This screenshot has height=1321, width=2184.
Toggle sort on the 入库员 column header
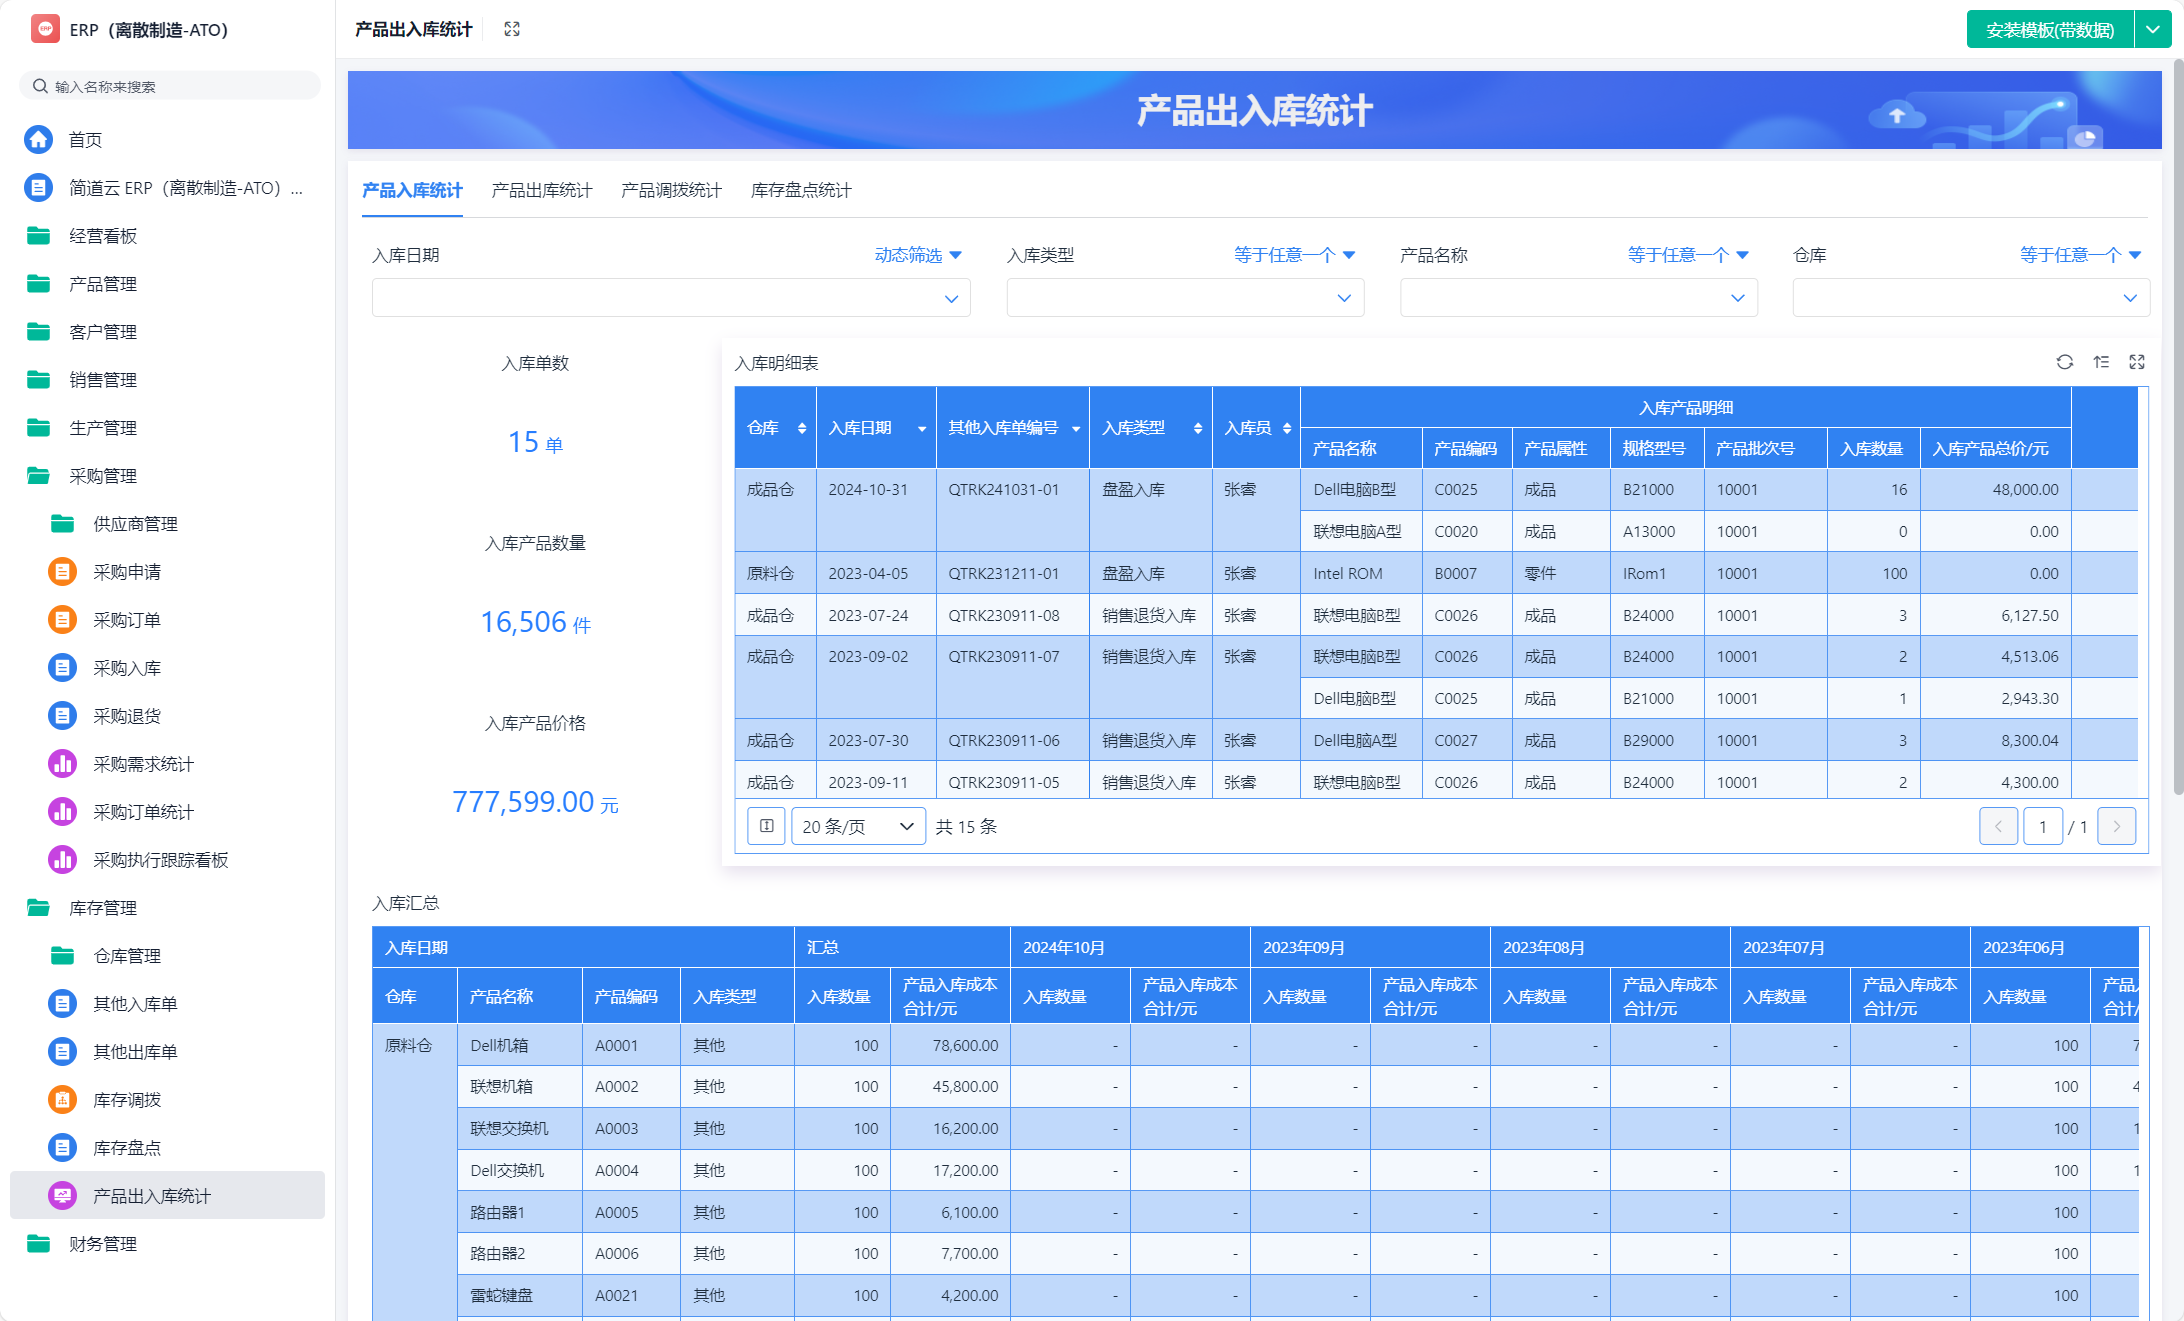coord(1286,428)
